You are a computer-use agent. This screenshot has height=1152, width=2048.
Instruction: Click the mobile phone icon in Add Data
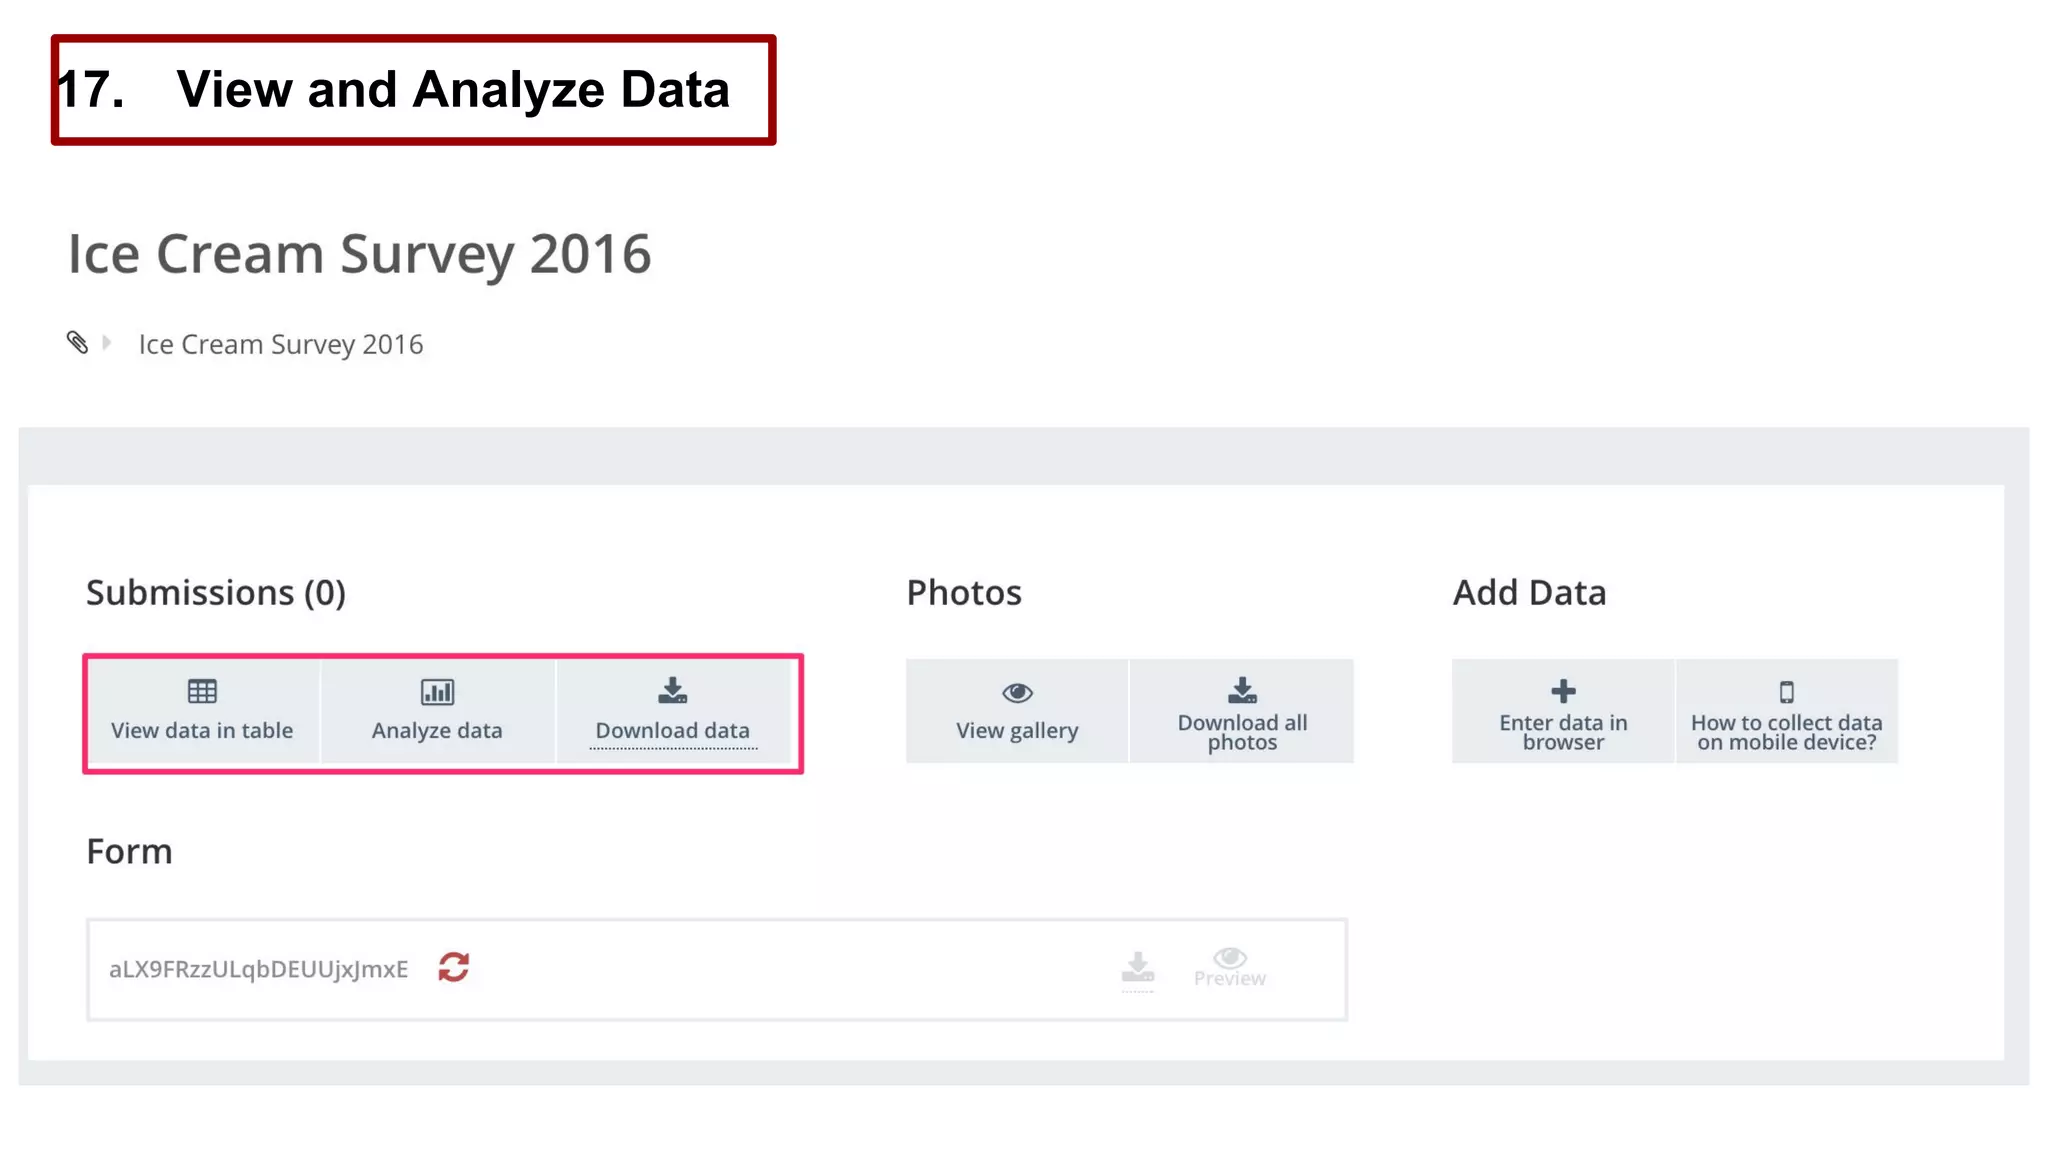tap(1786, 692)
